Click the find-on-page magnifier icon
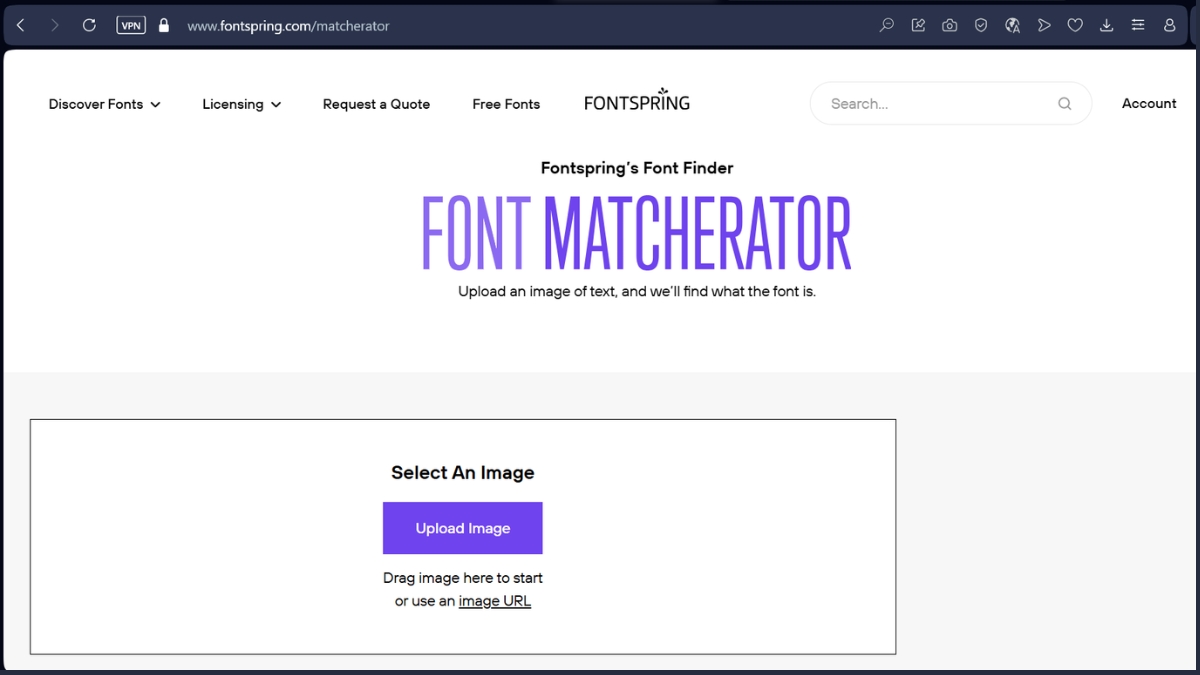The width and height of the screenshot is (1200, 675). point(886,24)
